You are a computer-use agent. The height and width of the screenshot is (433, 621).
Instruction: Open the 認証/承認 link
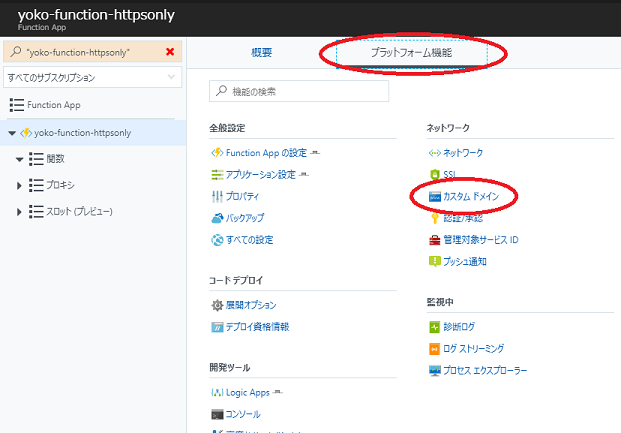[463, 218]
